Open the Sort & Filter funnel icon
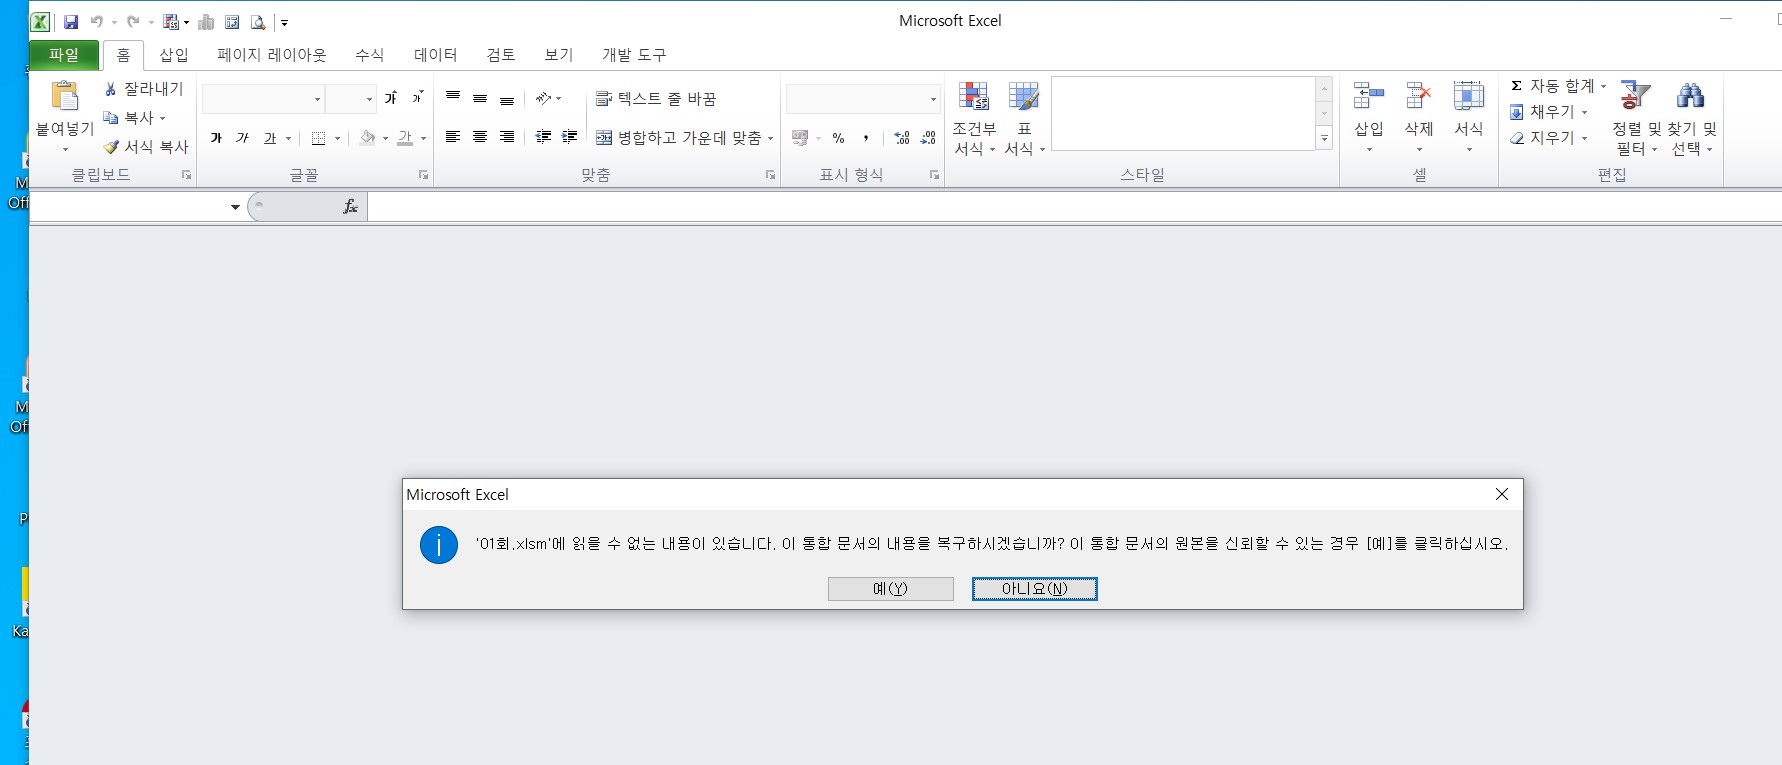Viewport: 1782px width, 765px height. coord(1635,97)
